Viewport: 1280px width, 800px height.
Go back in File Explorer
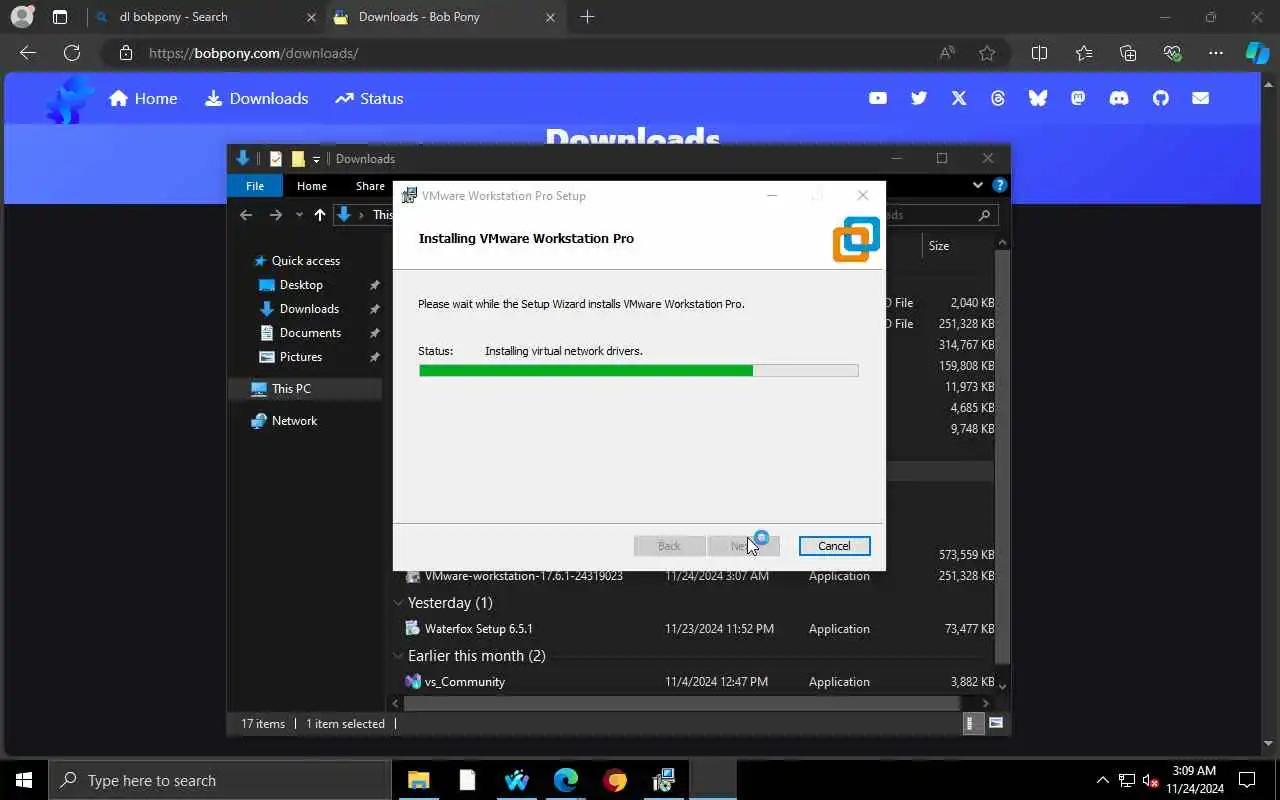click(x=246, y=215)
